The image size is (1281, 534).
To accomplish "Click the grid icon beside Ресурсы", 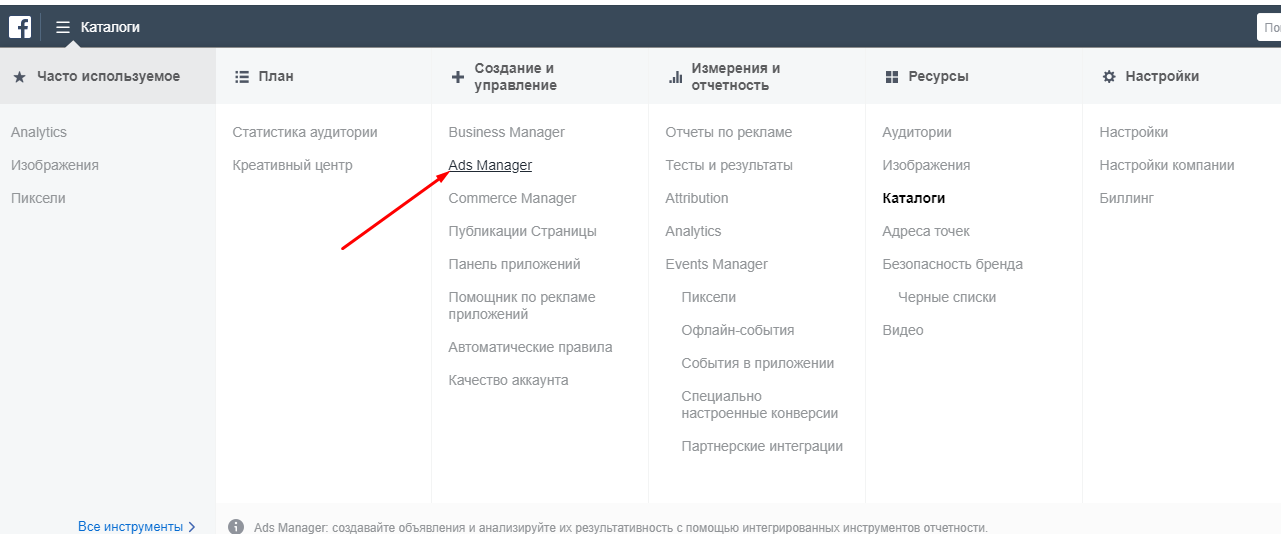I will point(892,77).
